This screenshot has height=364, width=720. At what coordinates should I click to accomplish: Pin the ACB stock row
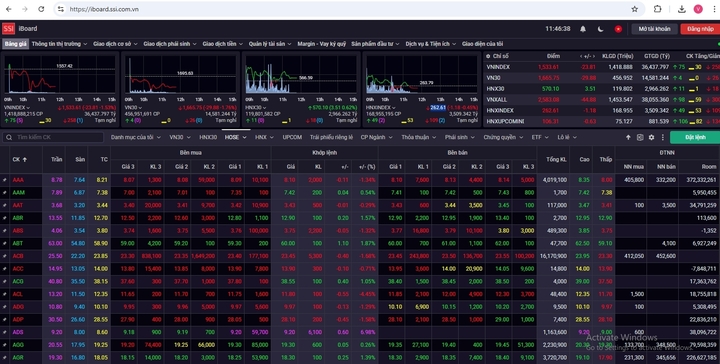(x=5, y=256)
